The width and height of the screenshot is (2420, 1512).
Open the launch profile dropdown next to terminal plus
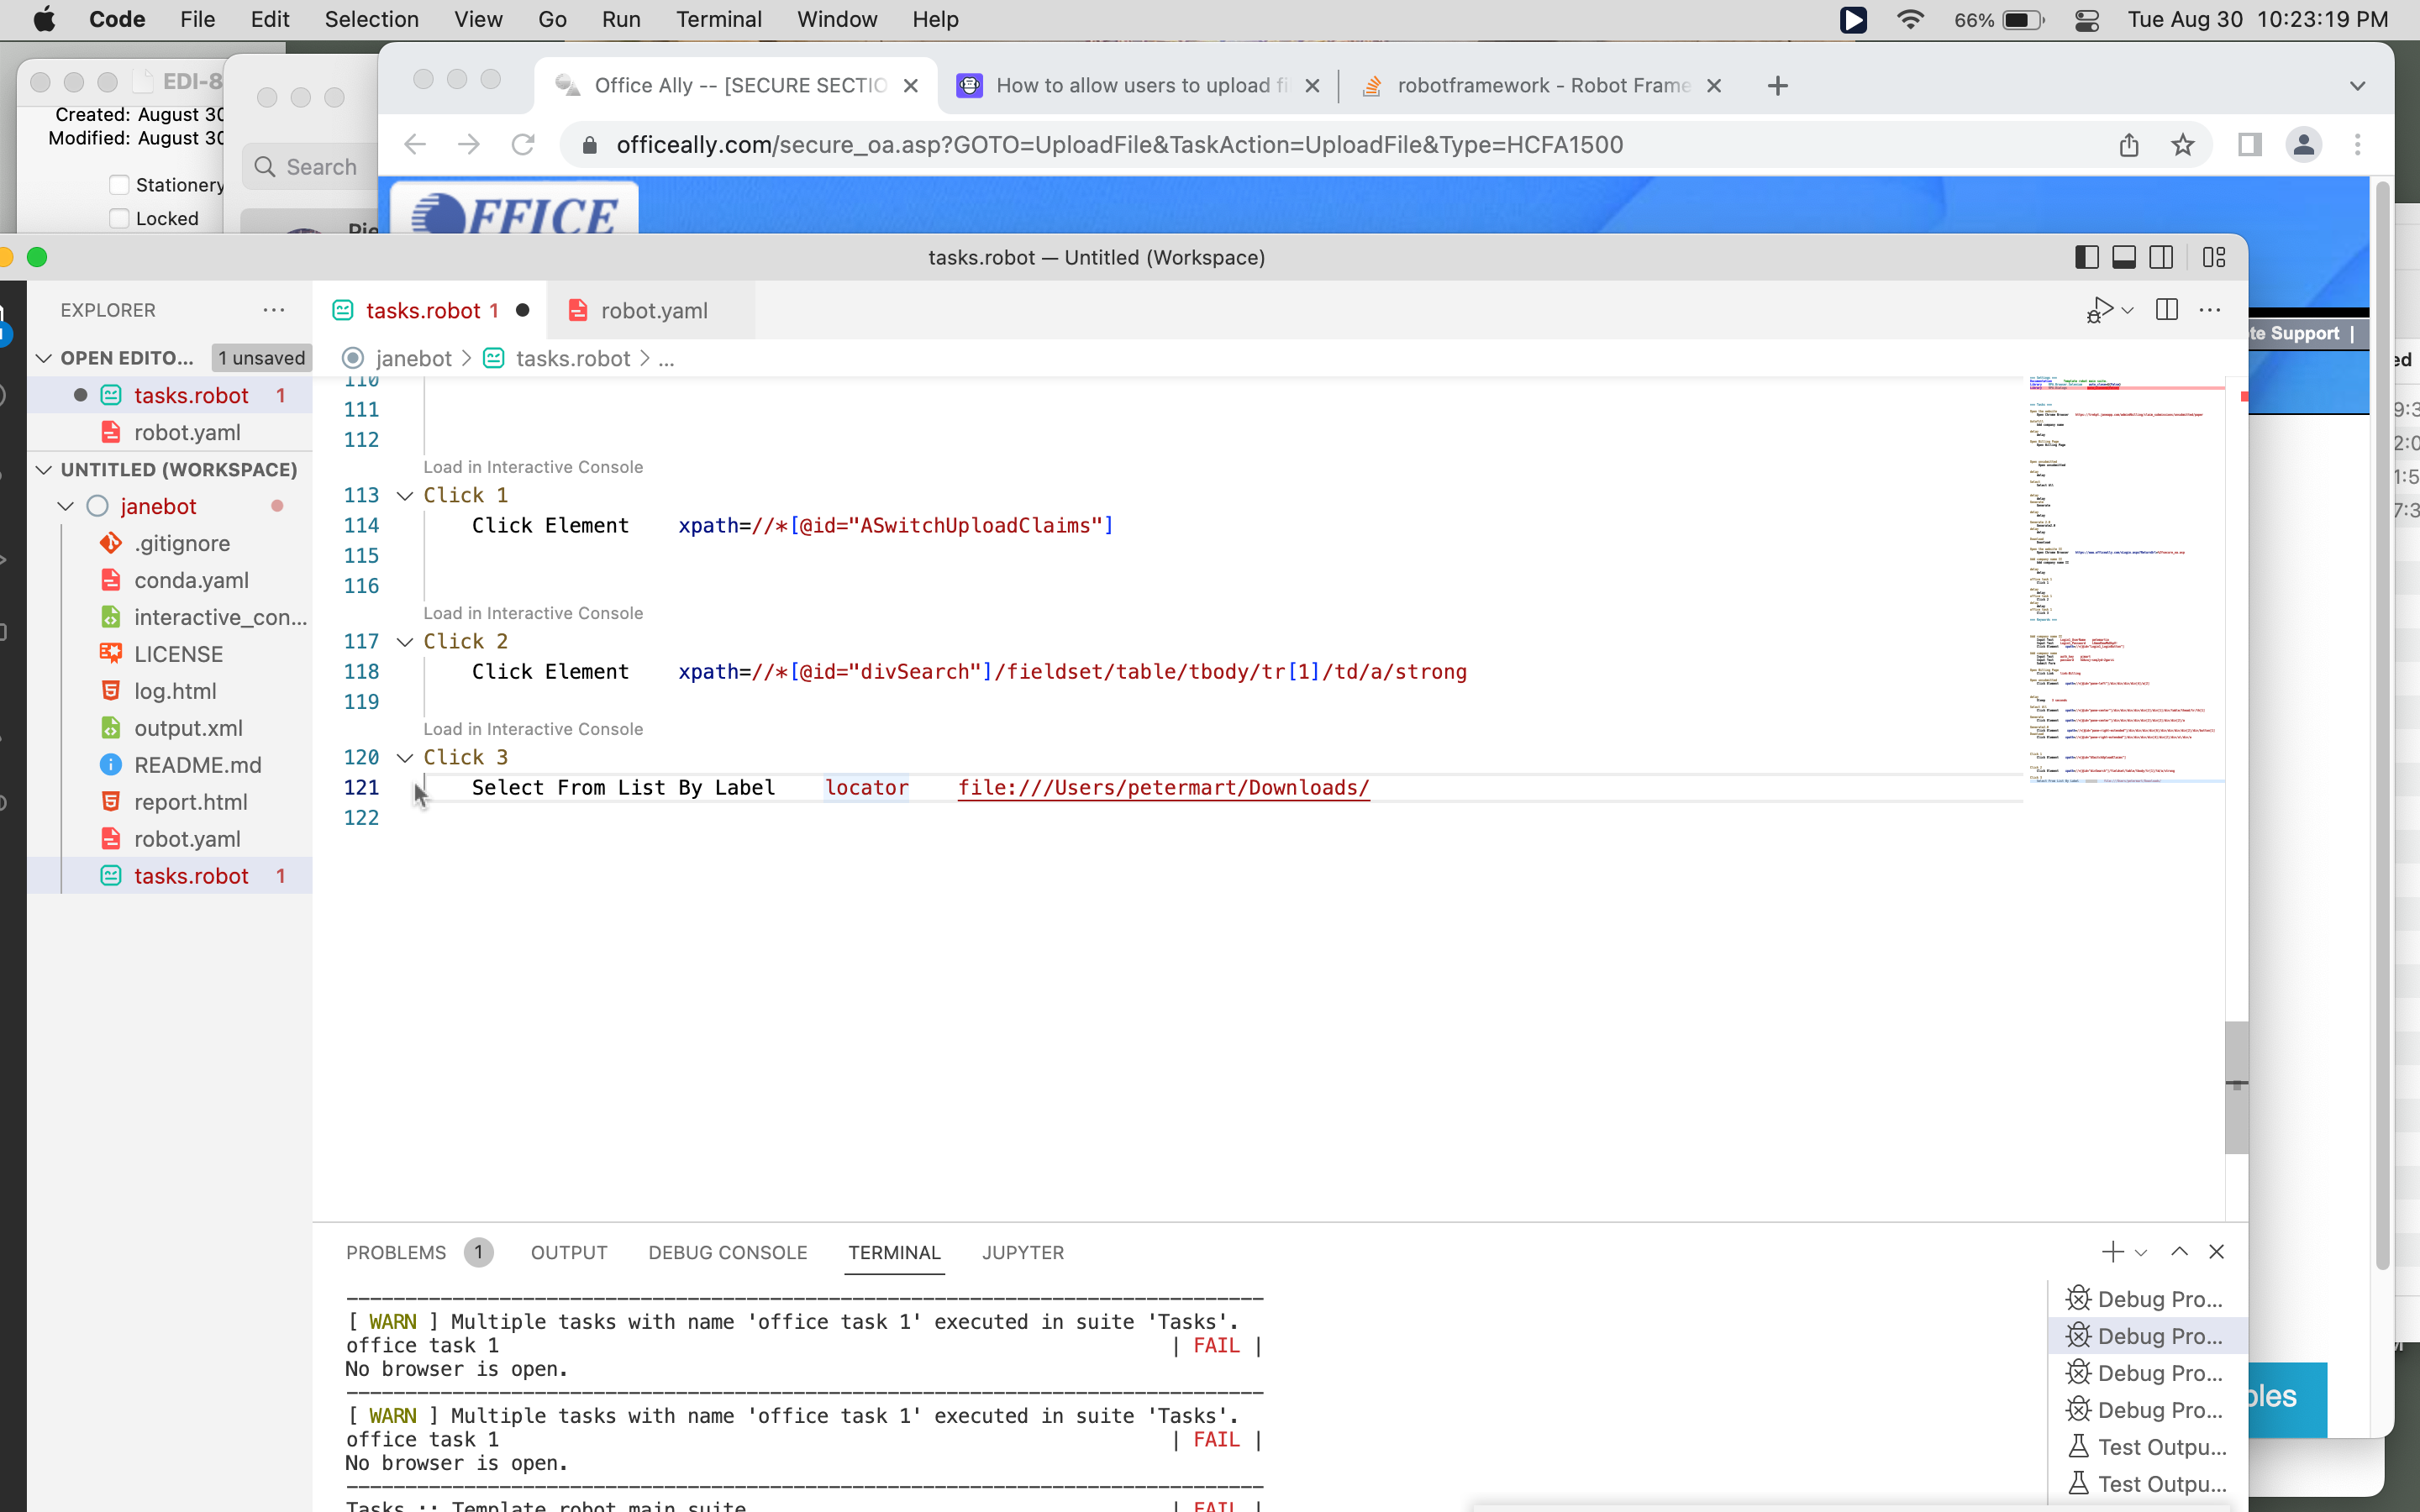pyautogui.click(x=2141, y=1252)
